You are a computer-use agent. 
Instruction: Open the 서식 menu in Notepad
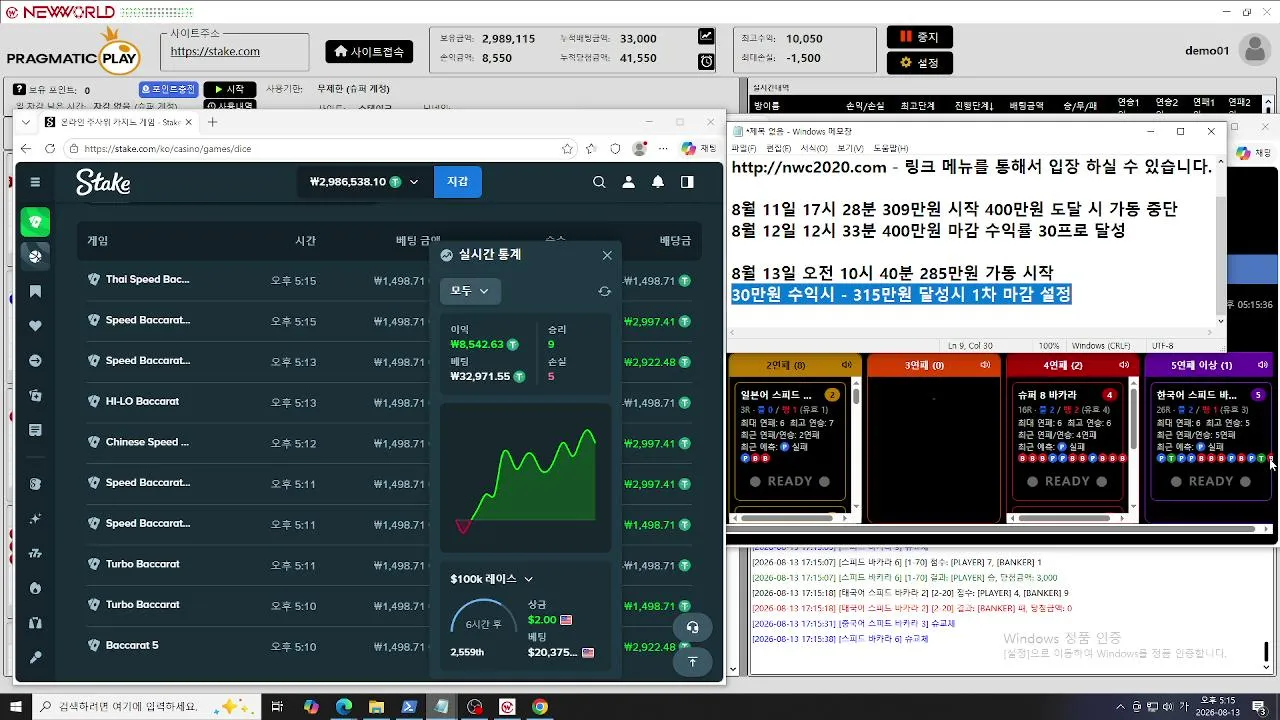(813, 148)
